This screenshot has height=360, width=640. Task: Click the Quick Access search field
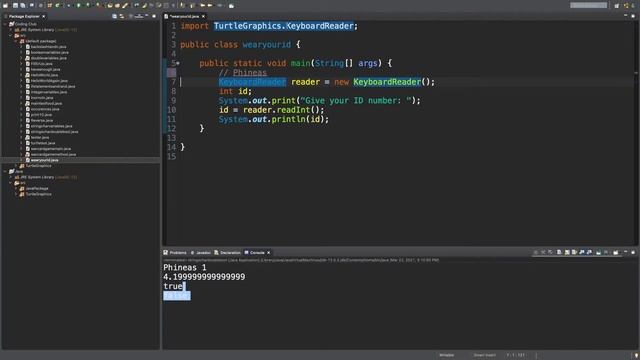(x=589, y=5)
